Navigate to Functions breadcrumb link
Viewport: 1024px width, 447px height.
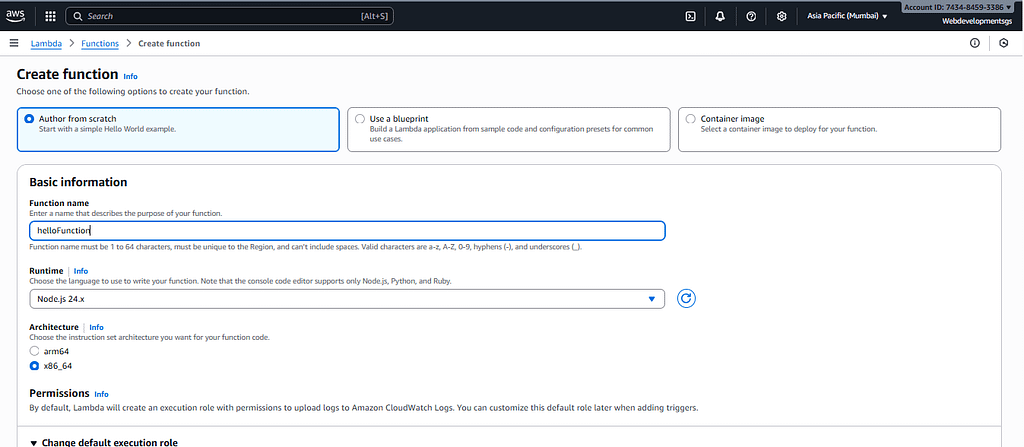(x=99, y=43)
